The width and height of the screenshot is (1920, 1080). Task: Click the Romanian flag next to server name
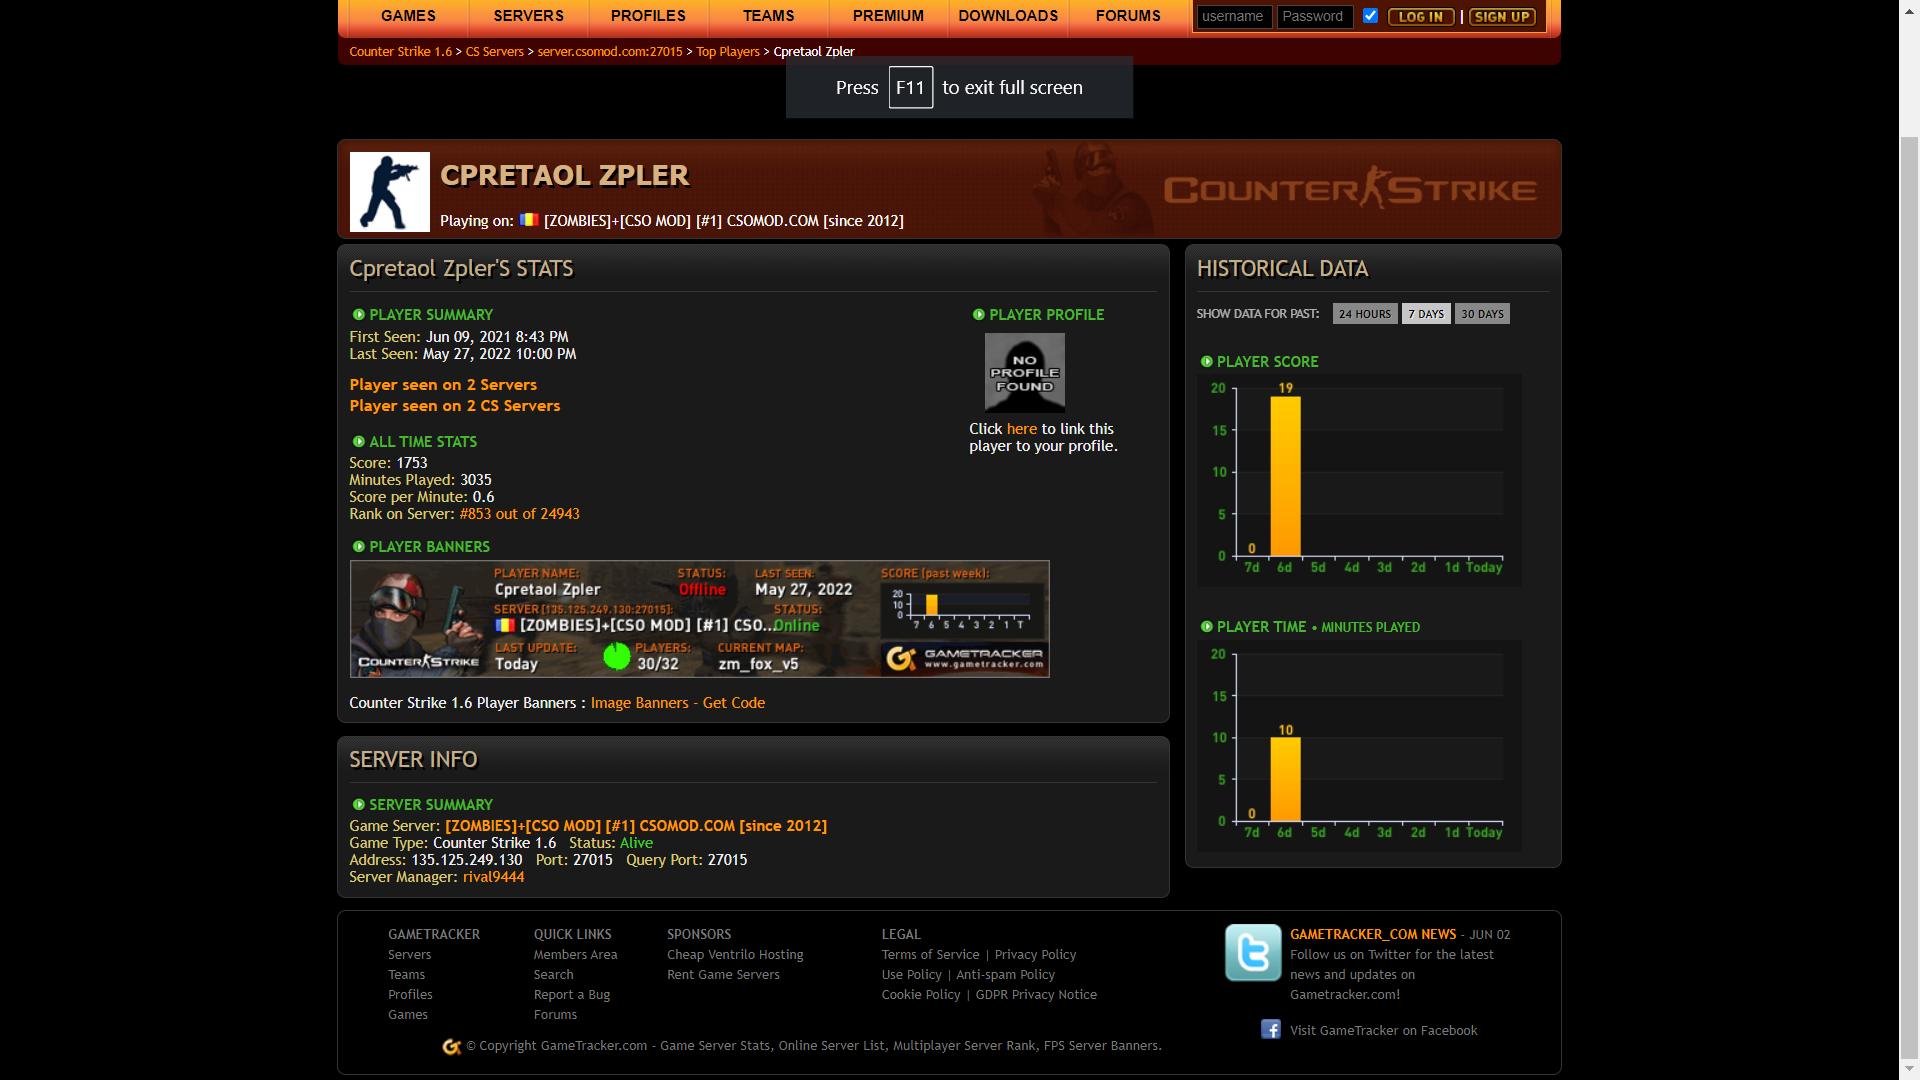(x=529, y=220)
